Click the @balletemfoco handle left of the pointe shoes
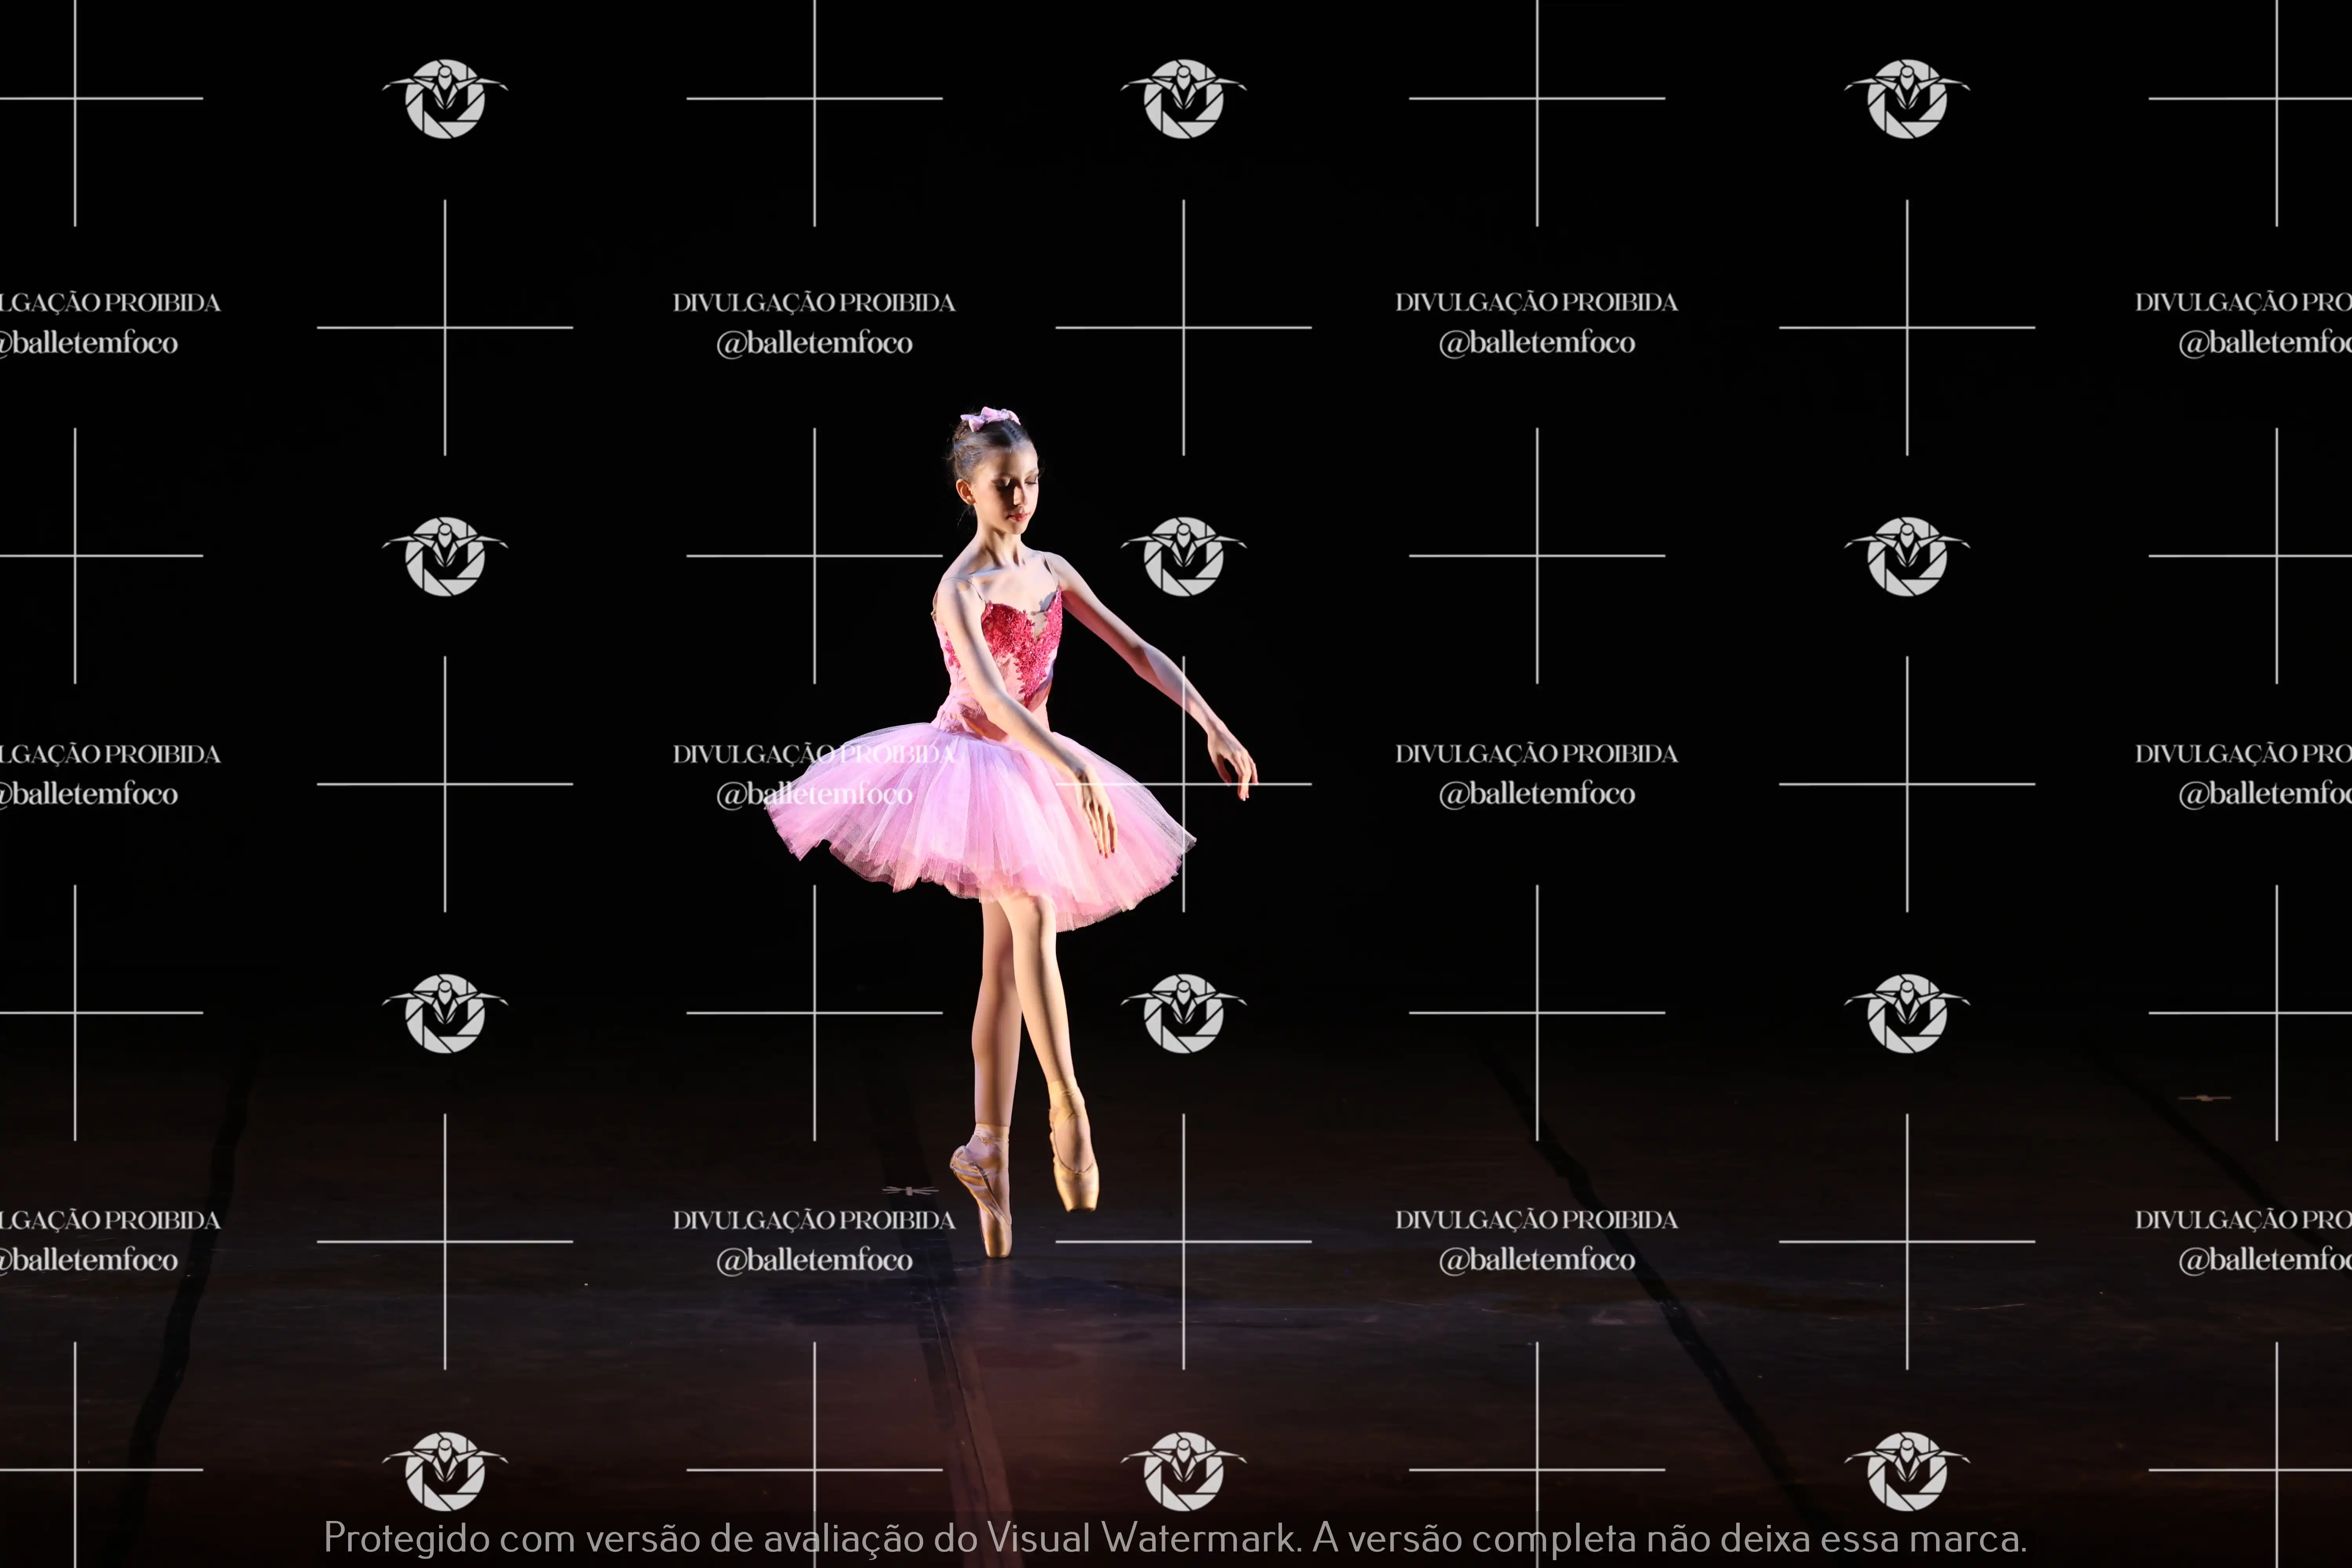The height and width of the screenshot is (1568, 2352). coord(814,1260)
